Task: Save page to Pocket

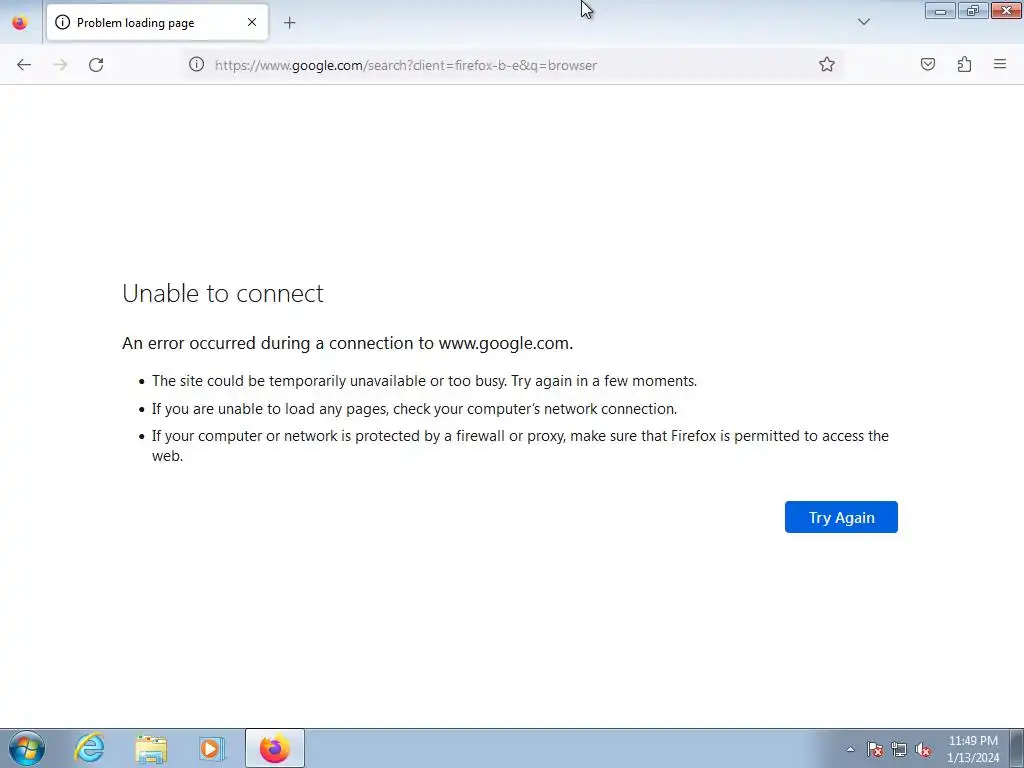Action: point(927,64)
